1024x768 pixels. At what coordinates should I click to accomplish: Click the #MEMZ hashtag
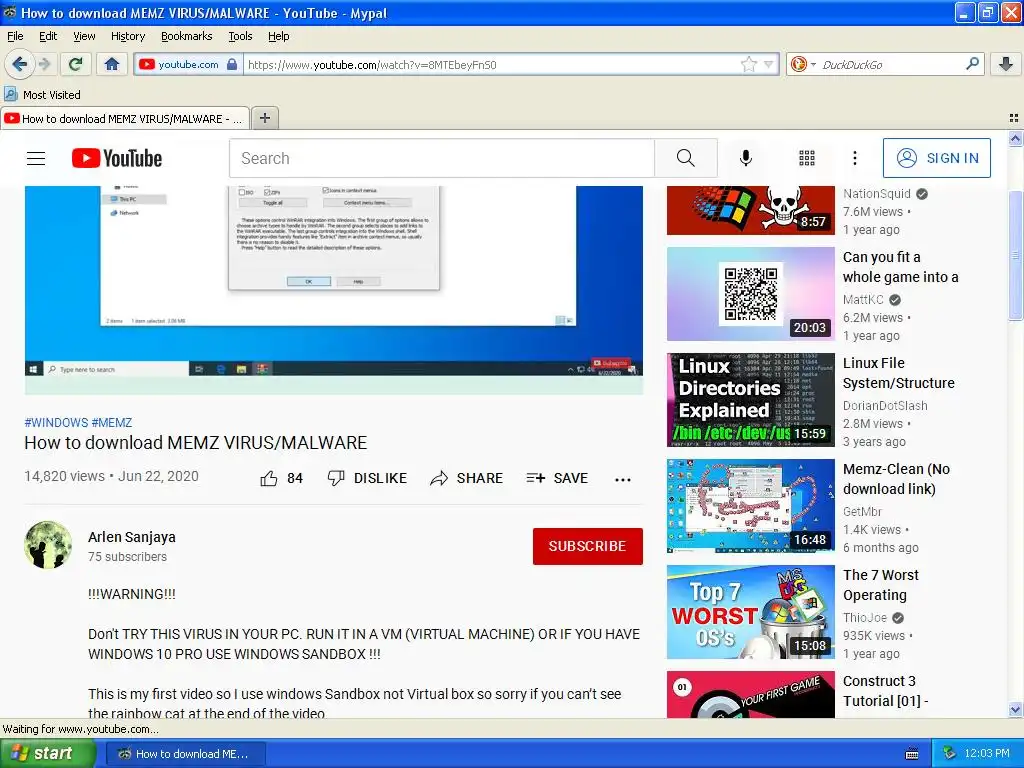tap(112, 423)
